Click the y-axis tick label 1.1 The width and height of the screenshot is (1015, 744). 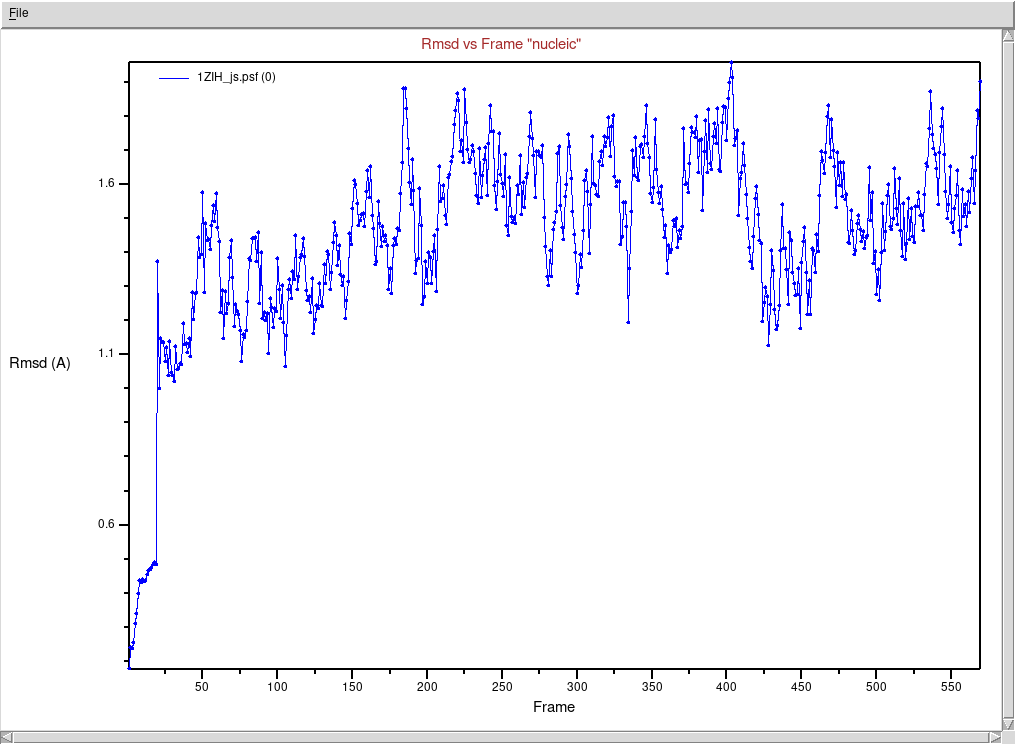click(x=106, y=354)
